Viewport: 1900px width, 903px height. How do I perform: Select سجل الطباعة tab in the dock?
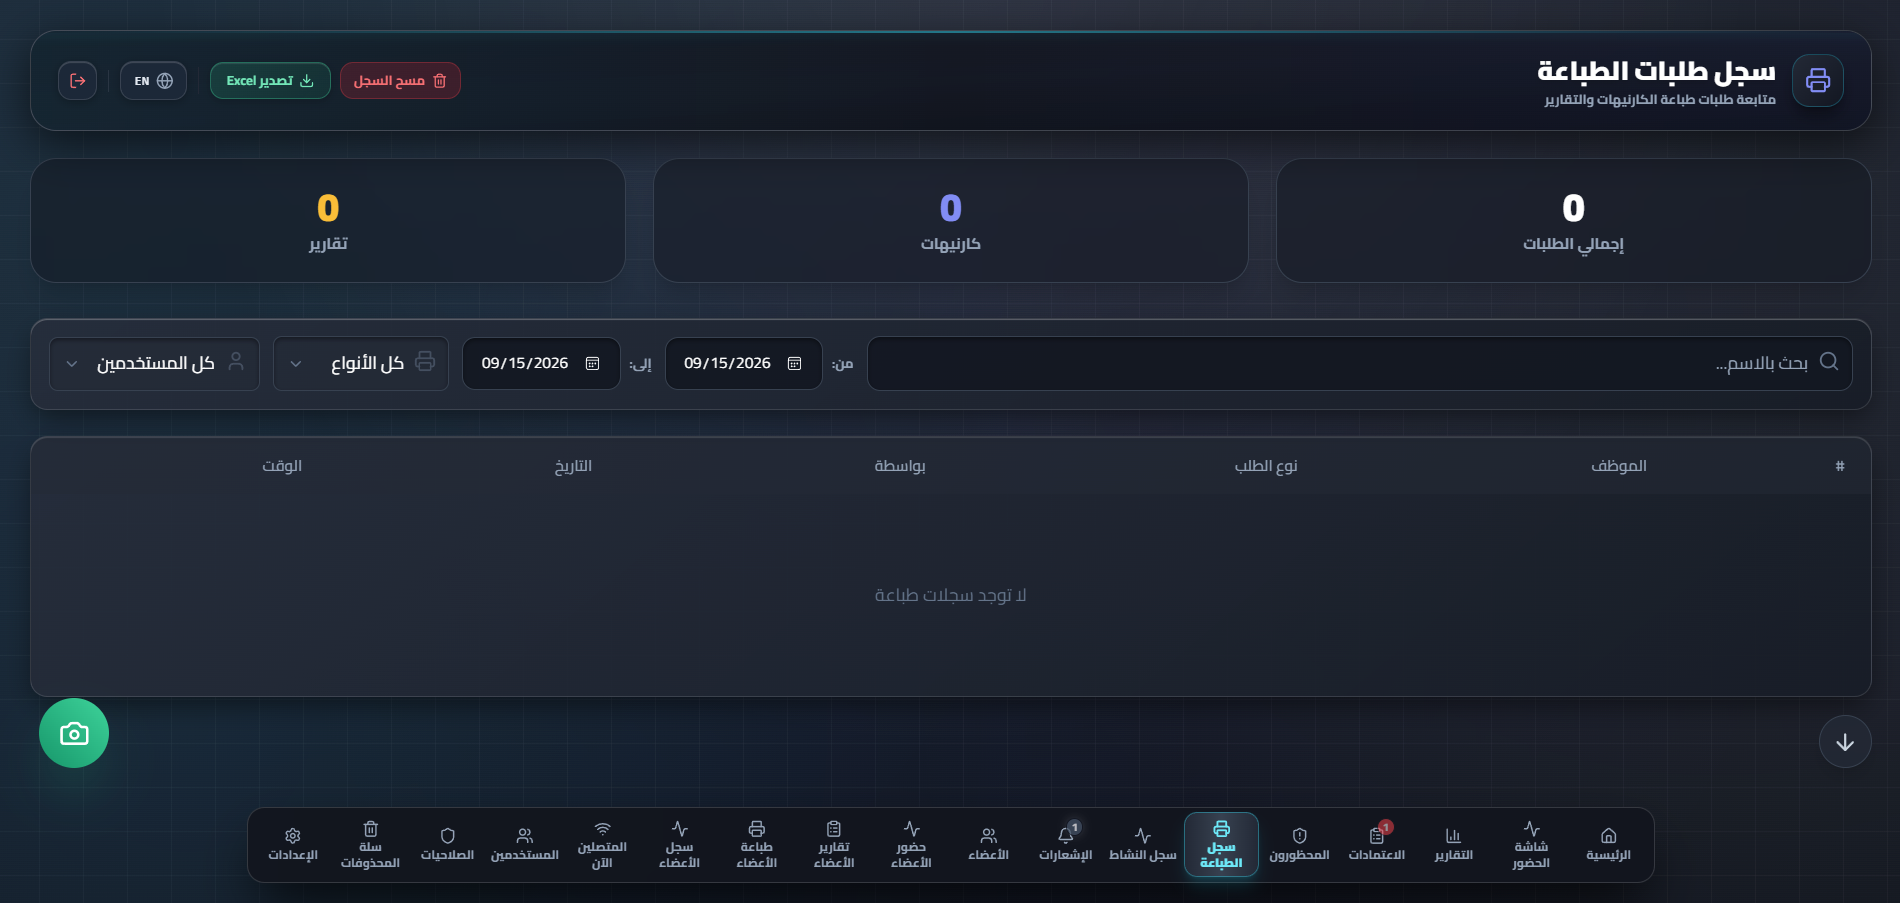pyautogui.click(x=1221, y=844)
